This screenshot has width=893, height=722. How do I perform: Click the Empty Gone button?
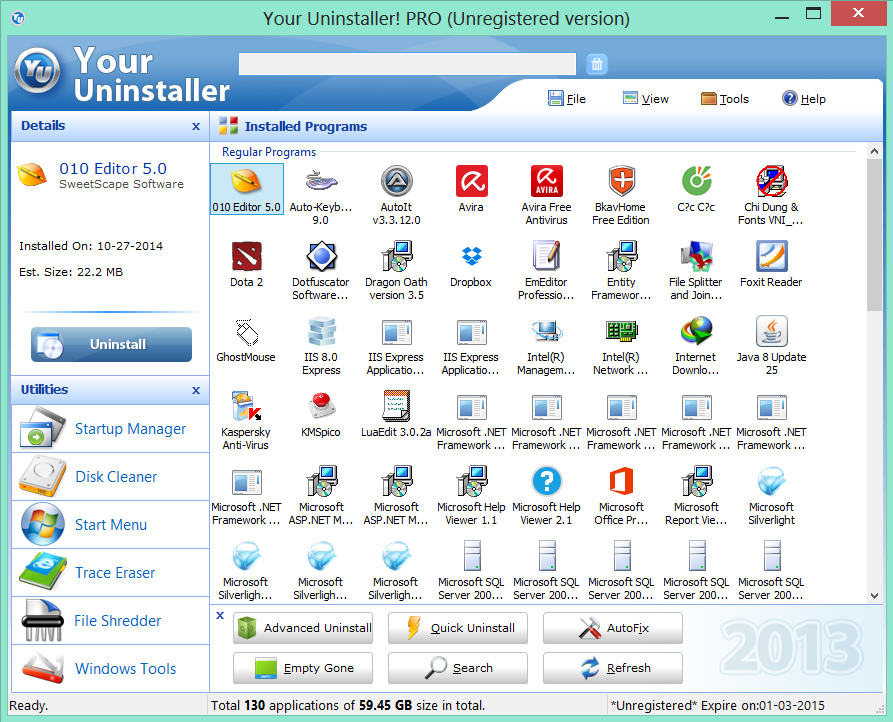pyautogui.click(x=303, y=668)
